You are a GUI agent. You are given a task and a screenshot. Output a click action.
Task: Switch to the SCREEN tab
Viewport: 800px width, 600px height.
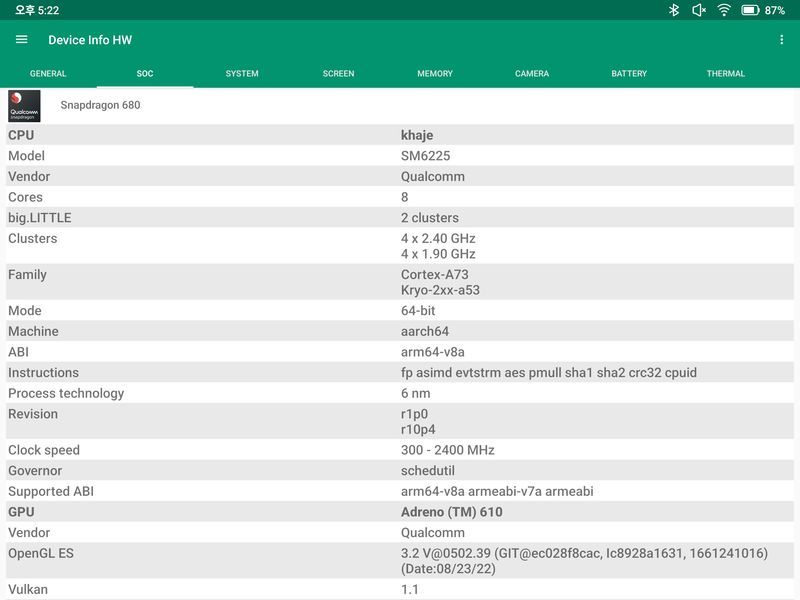[340, 73]
